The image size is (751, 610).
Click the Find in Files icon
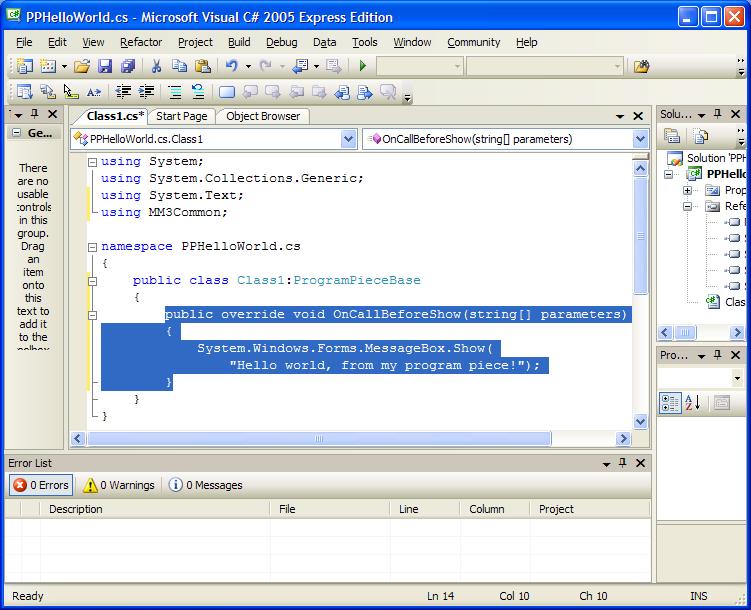tap(642, 66)
